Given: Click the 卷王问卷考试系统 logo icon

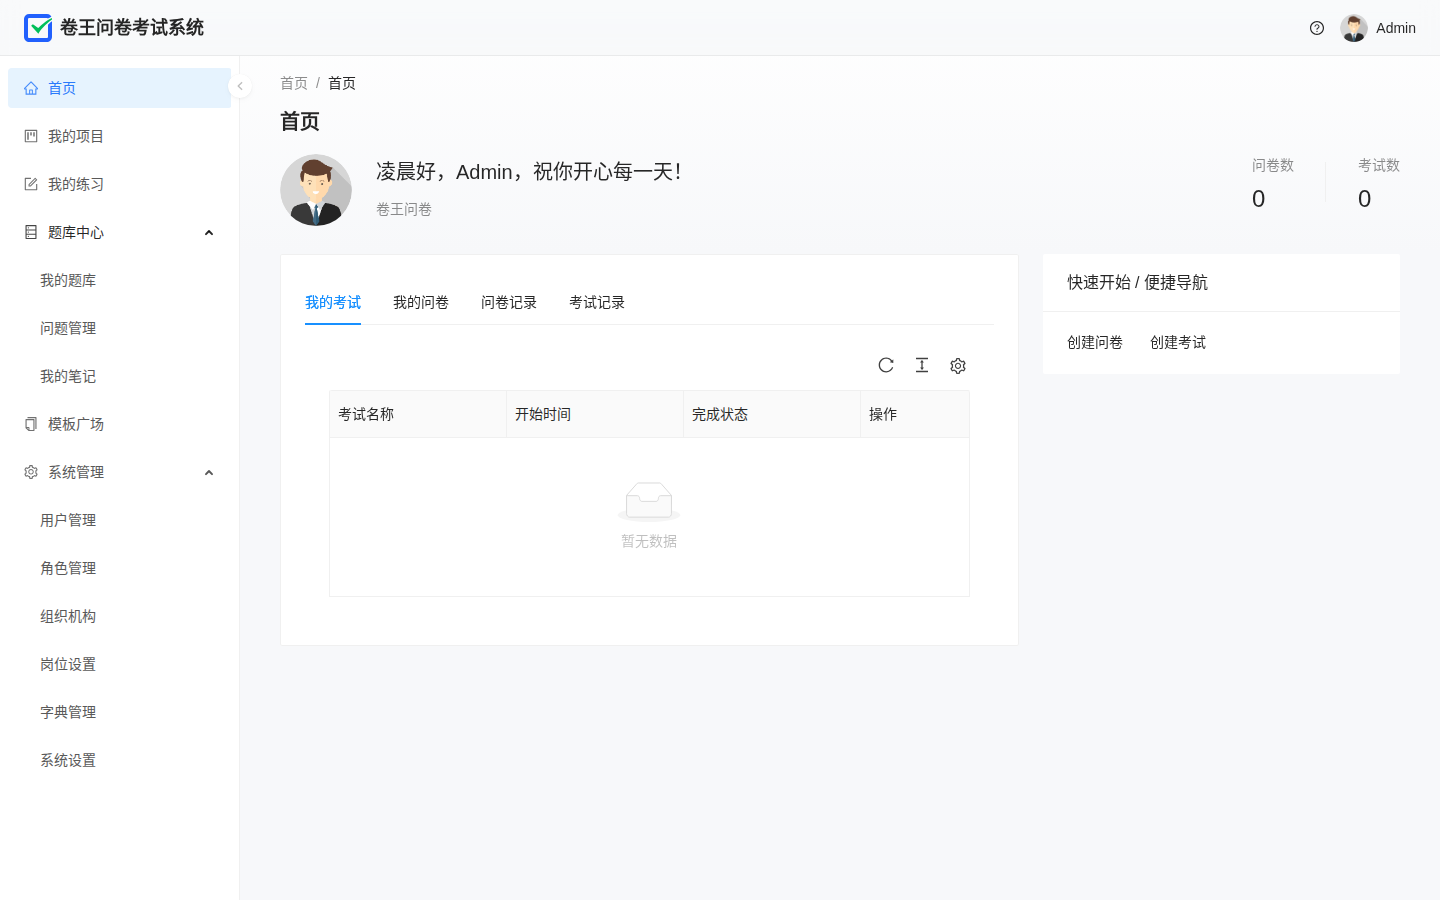Looking at the screenshot, I should click(x=38, y=28).
